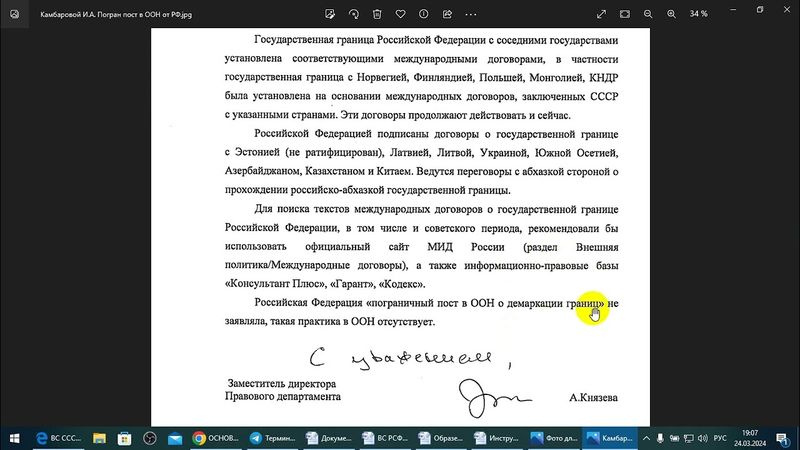This screenshot has height=450, width=800.
Task: Open File Explorer from the taskbar
Action: coord(99,438)
